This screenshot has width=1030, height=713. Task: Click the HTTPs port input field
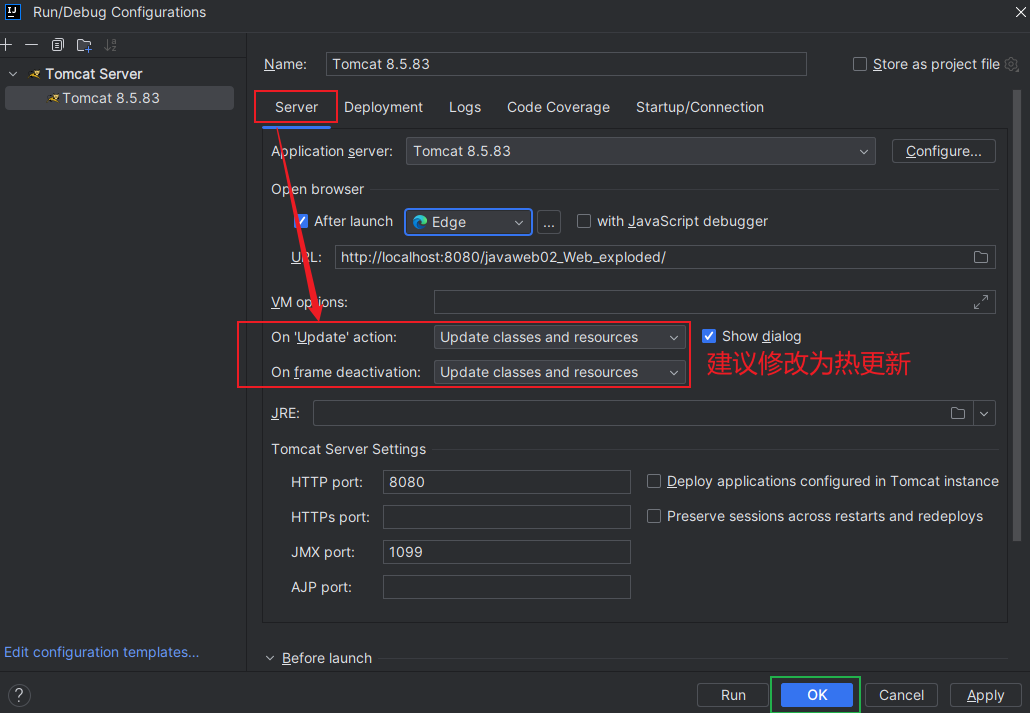pyautogui.click(x=506, y=517)
